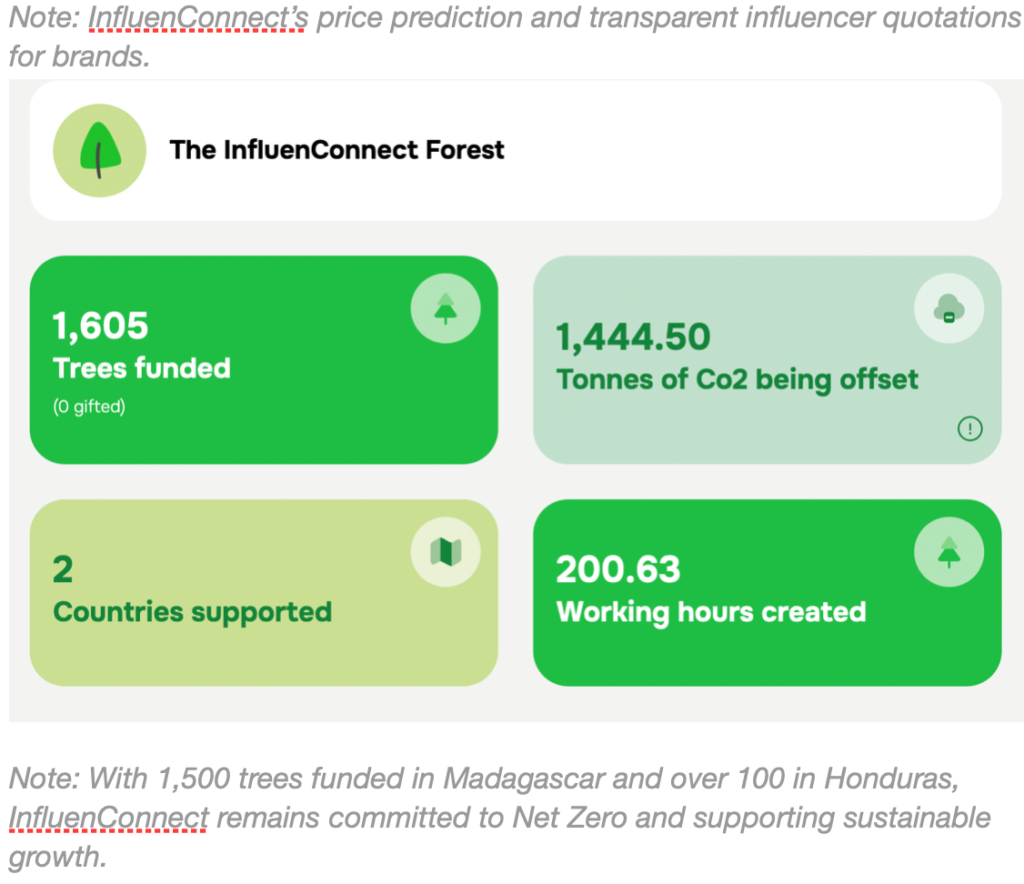The image size is (1024, 884).
Task: Click the number 2 on countries card
Action: pos(63,570)
